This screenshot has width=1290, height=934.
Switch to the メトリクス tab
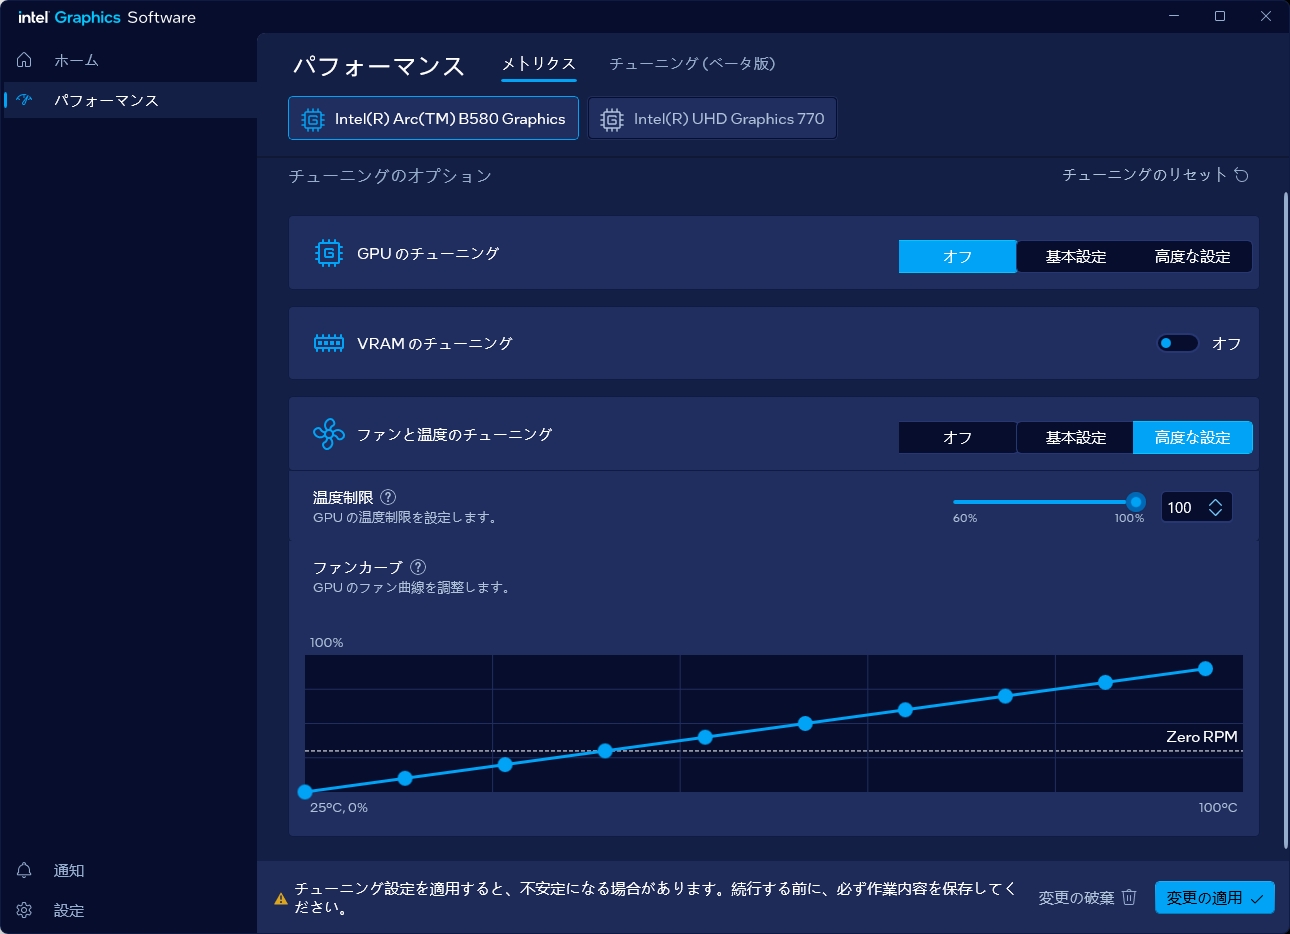pos(538,64)
